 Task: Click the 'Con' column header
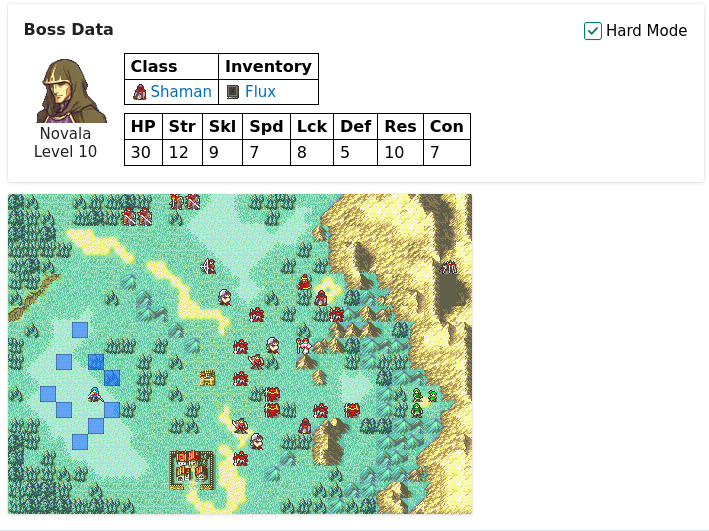447,127
